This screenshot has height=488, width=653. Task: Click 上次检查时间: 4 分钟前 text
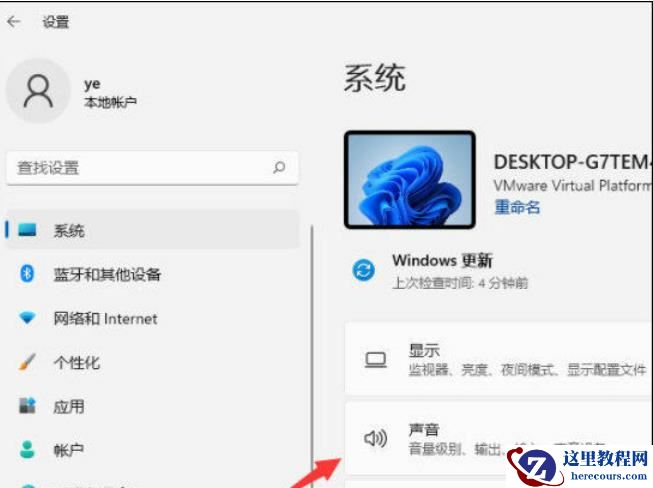pos(460,284)
